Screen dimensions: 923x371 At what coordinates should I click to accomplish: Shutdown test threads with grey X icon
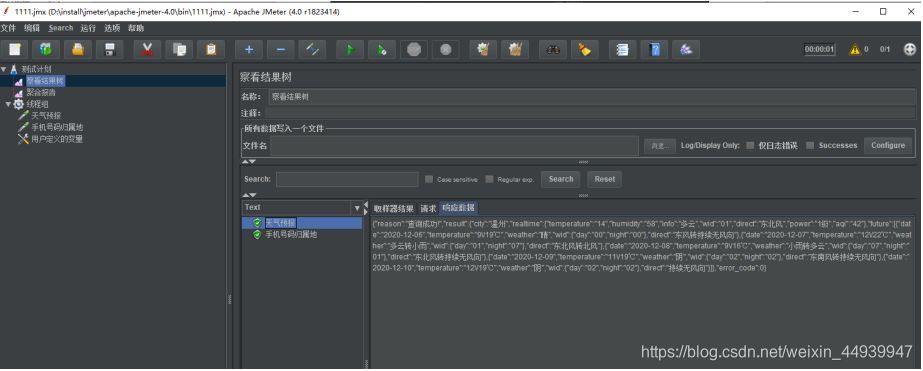pyautogui.click(x=446, y=49)
